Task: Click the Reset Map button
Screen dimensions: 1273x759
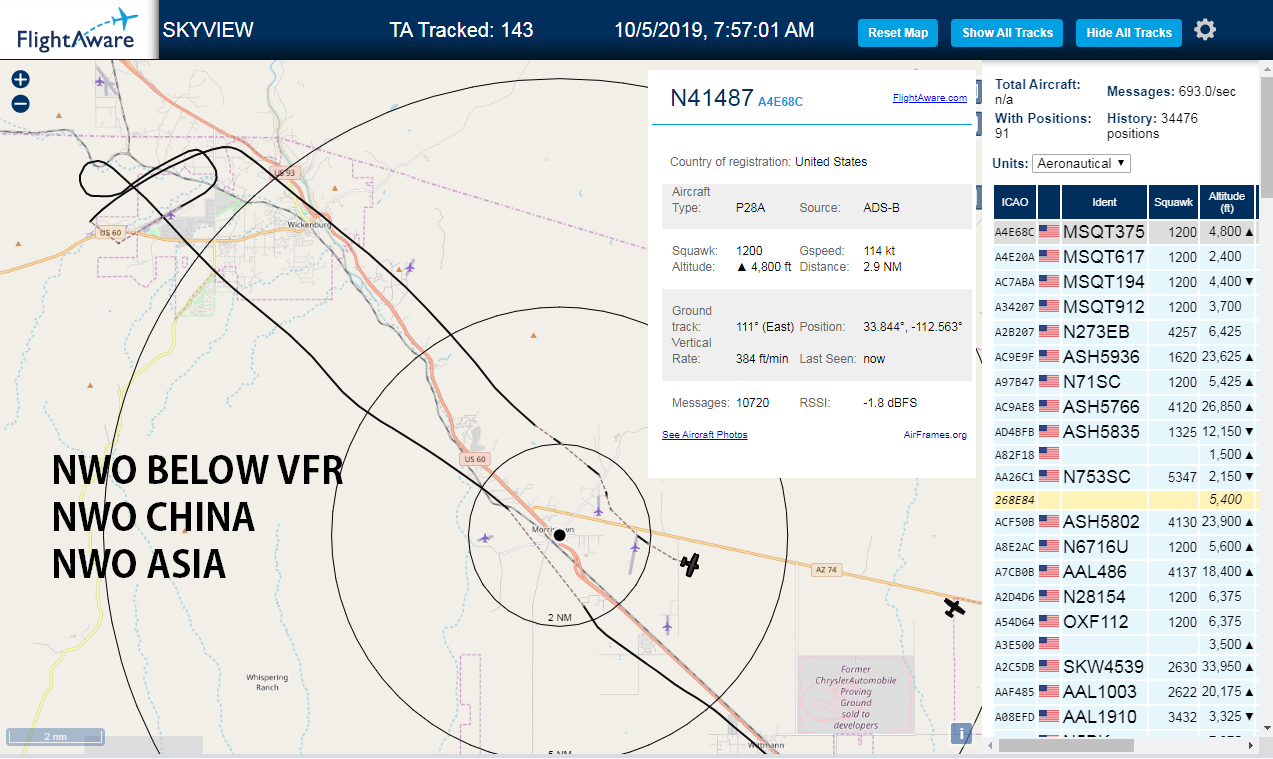Action: pyautogui.click(x=898, y=33)
